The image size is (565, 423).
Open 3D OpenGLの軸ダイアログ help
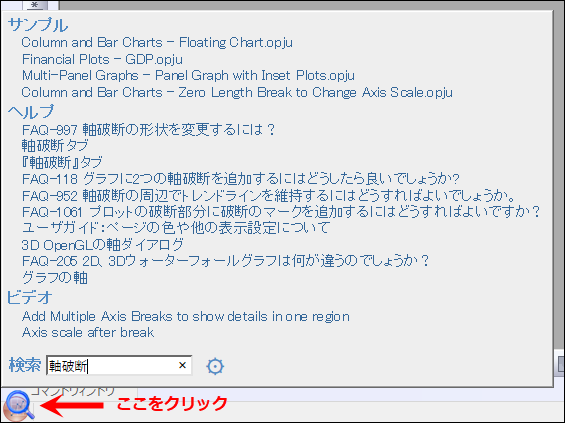point(103,245)
